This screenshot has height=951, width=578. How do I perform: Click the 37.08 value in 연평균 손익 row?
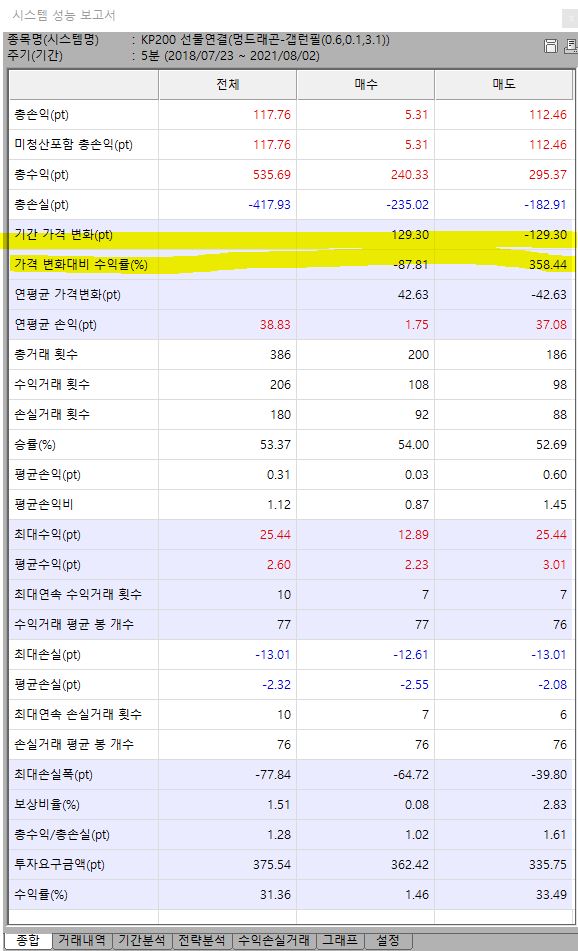point(551,325)
